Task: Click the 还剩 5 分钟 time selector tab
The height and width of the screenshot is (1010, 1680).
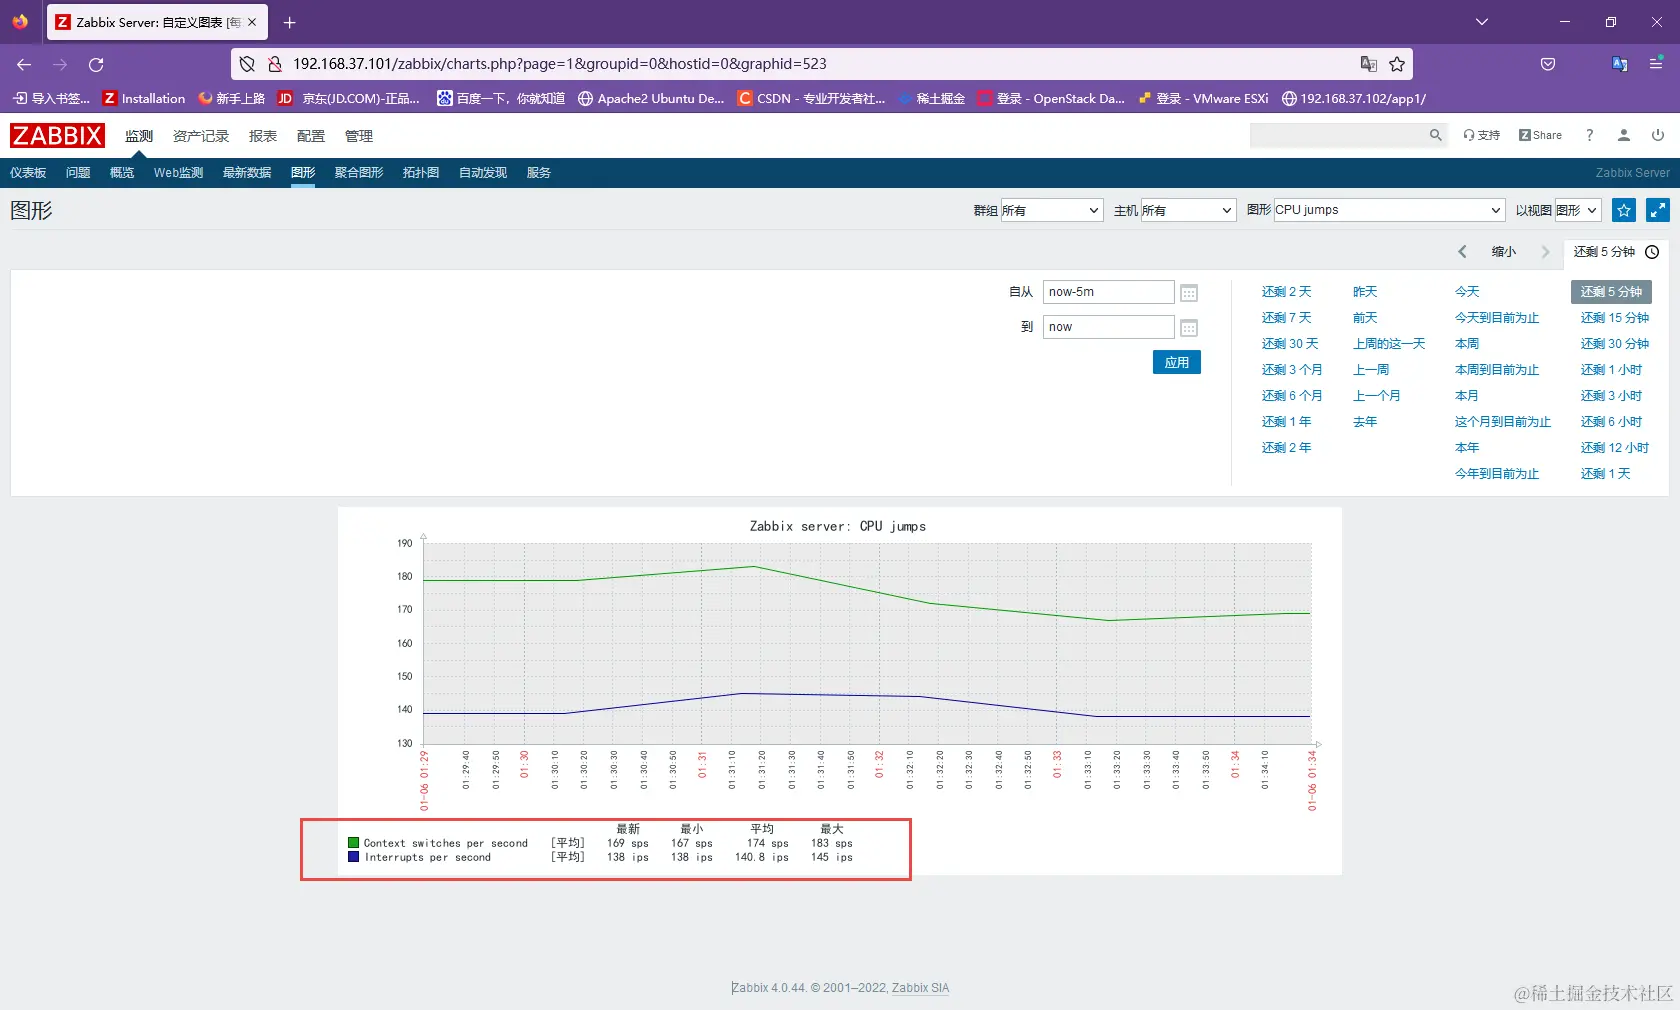Action: tap(1616, 252)
